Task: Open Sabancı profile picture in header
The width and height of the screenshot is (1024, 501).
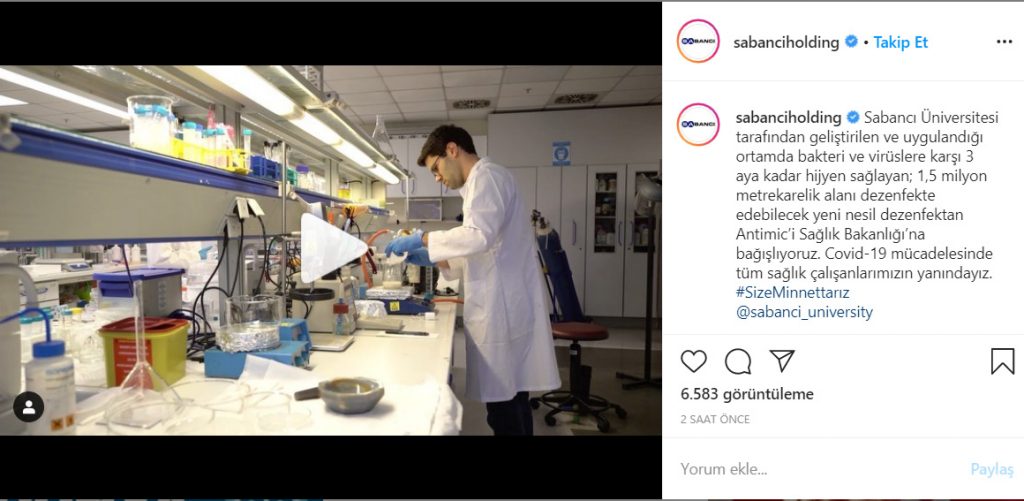Action: coord(698,41)
